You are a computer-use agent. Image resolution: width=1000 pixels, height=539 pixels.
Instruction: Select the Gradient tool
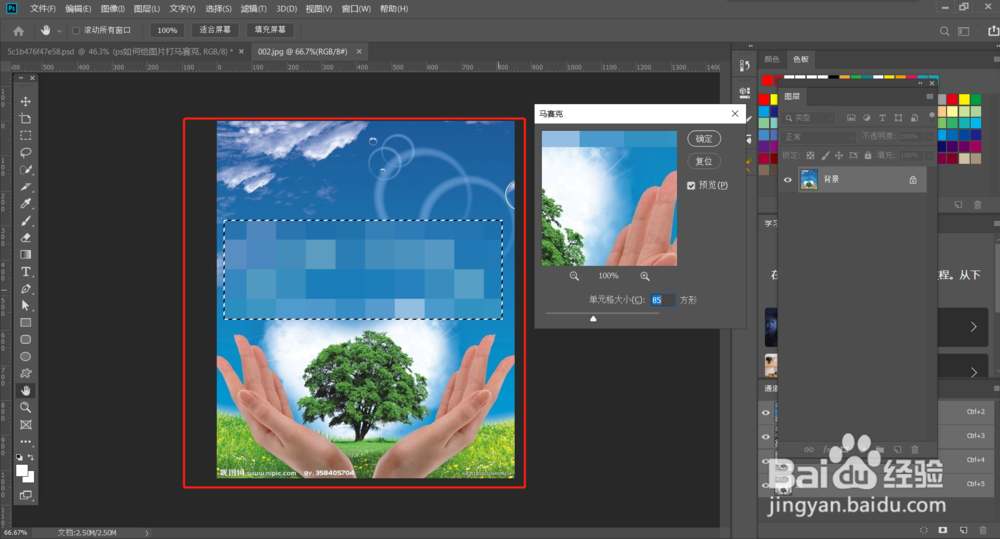(26, 255)
